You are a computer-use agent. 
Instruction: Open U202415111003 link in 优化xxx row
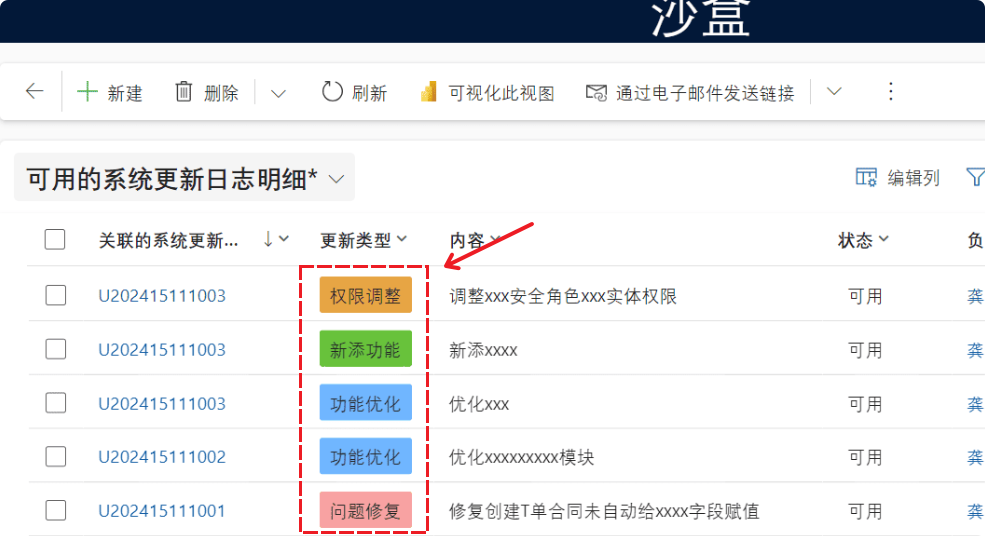[x=161, y=403]
